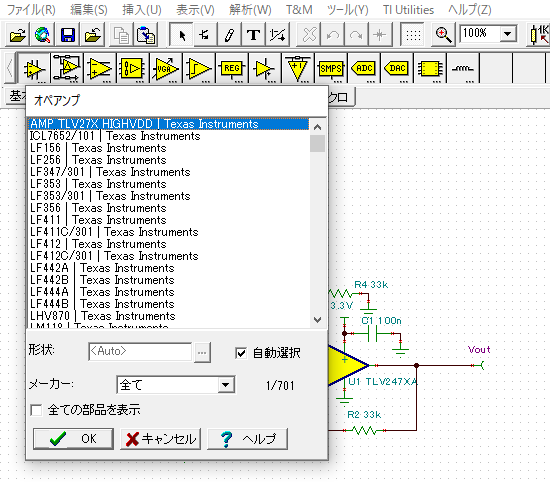Click the instrumentation amplifier icon
Viewport: 550px width, 482px height.
point(133,68)
